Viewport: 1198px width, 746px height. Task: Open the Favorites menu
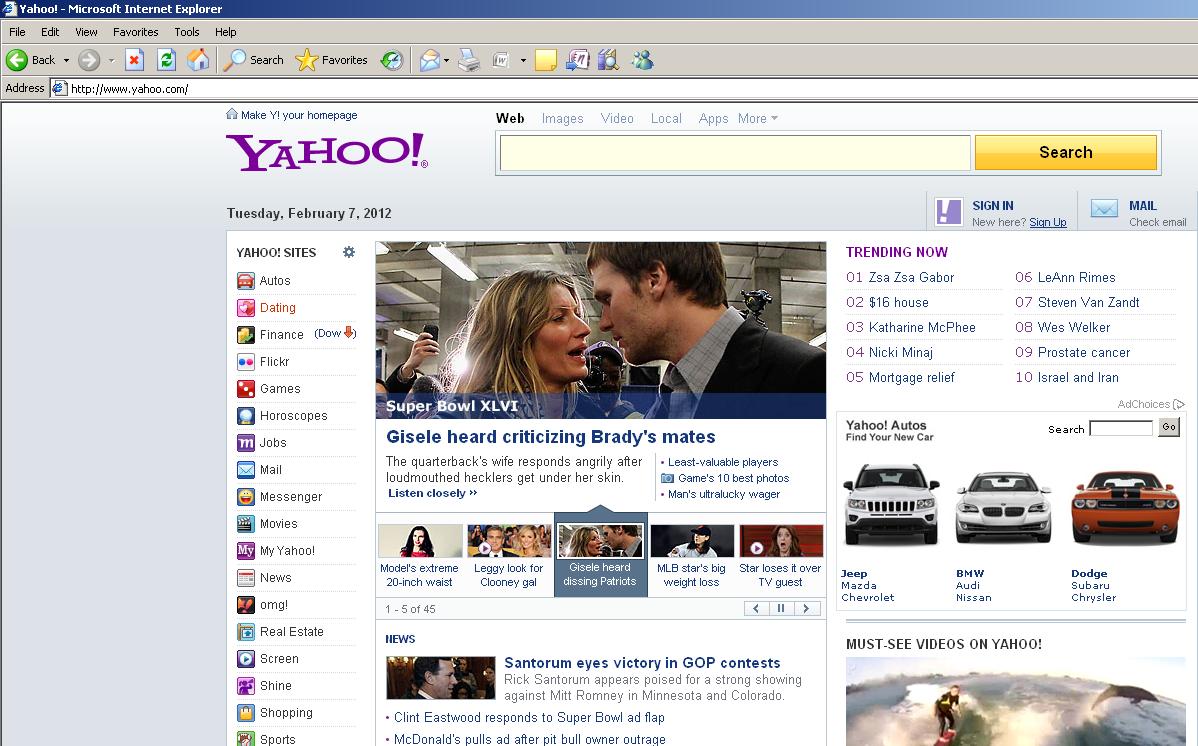pyautogui.click(x=135, y=32)
